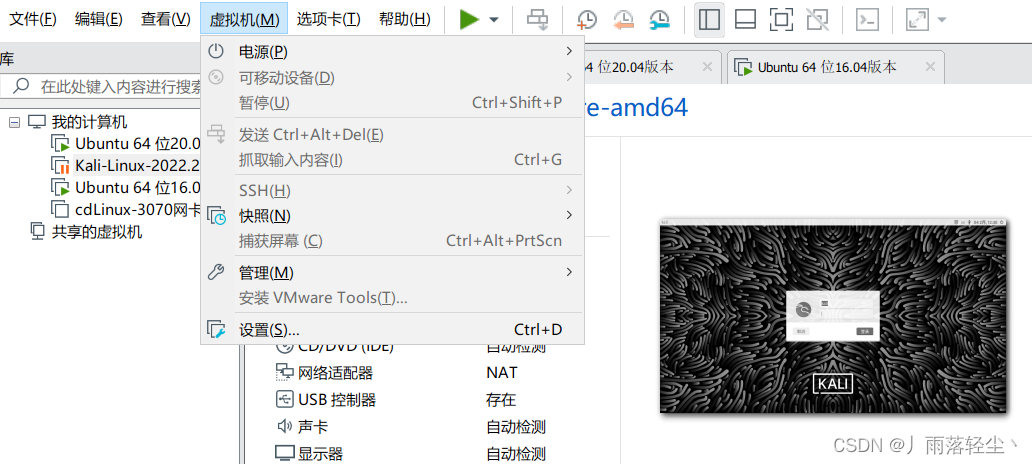
Task: Open the 编辑(E) menu
Action: click(x=99, y=19)
